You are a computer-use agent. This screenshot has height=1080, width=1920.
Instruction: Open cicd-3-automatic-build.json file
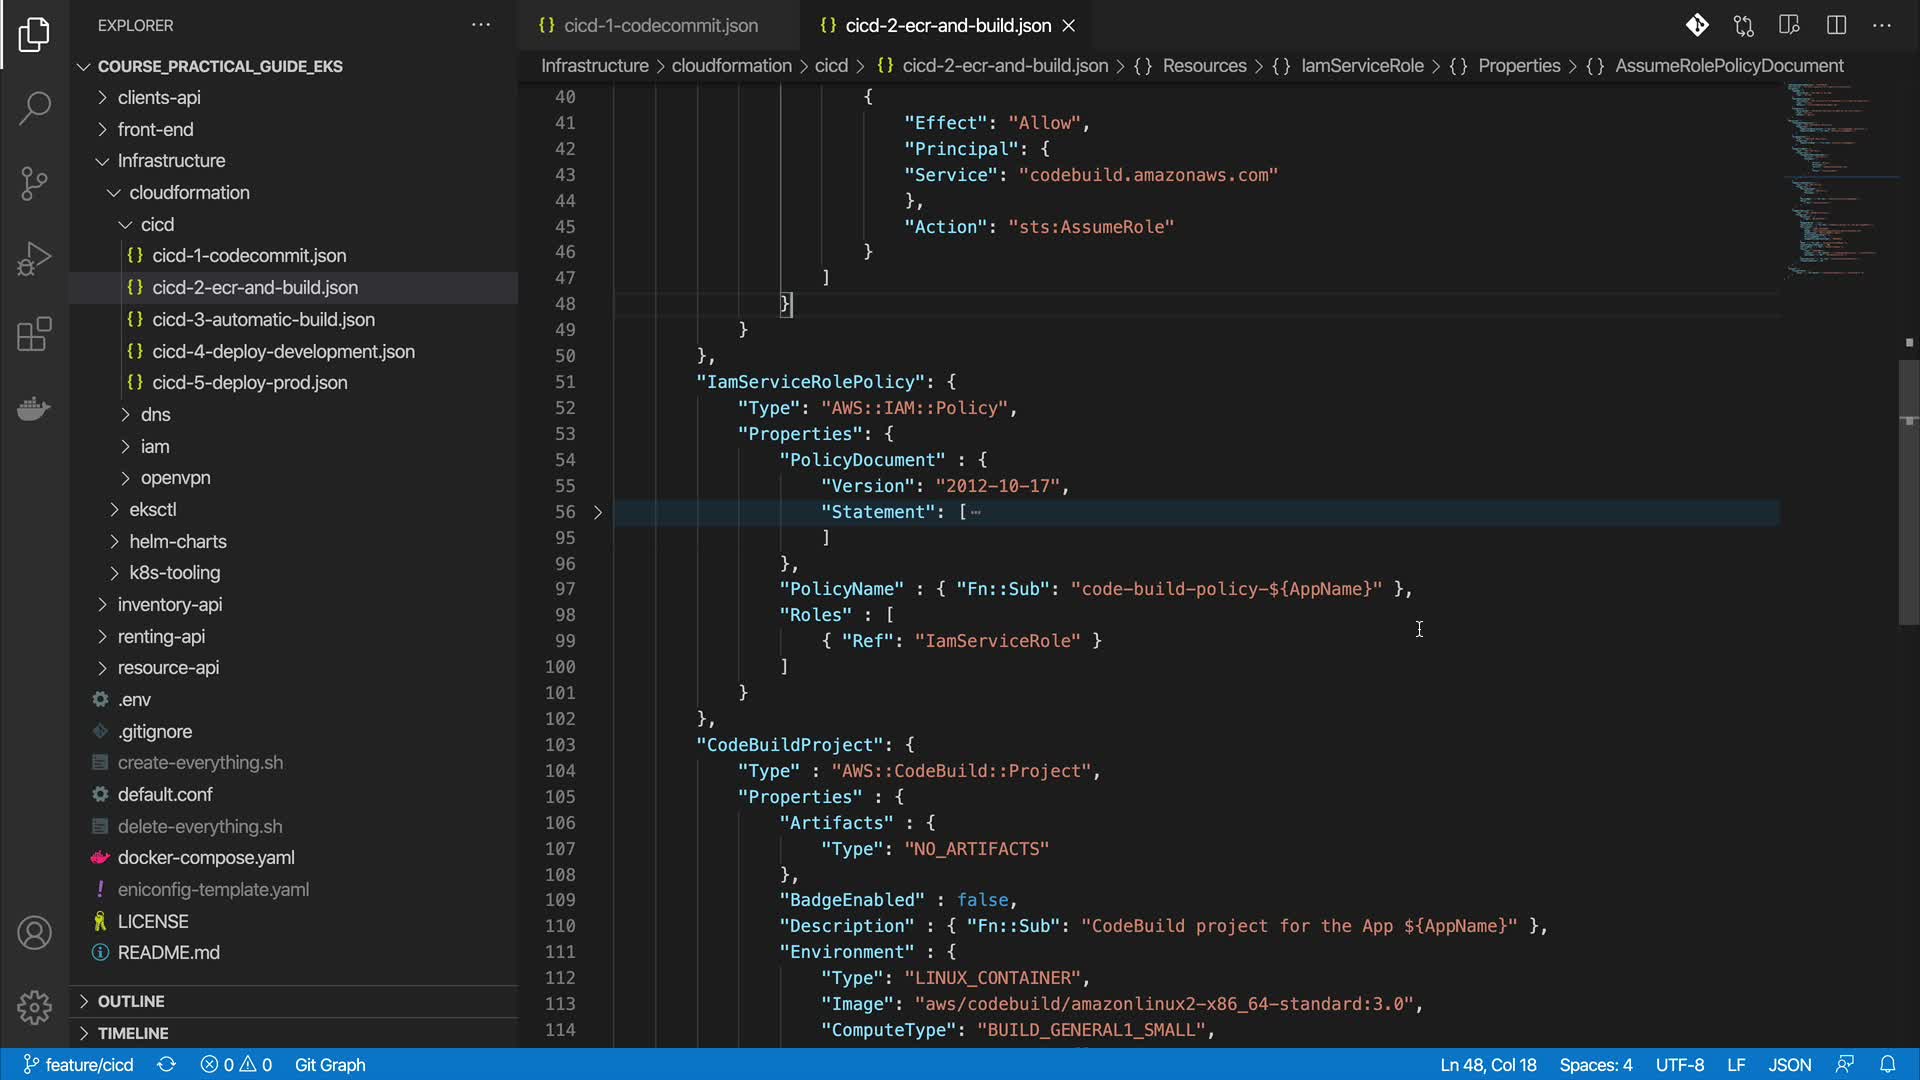263,319
